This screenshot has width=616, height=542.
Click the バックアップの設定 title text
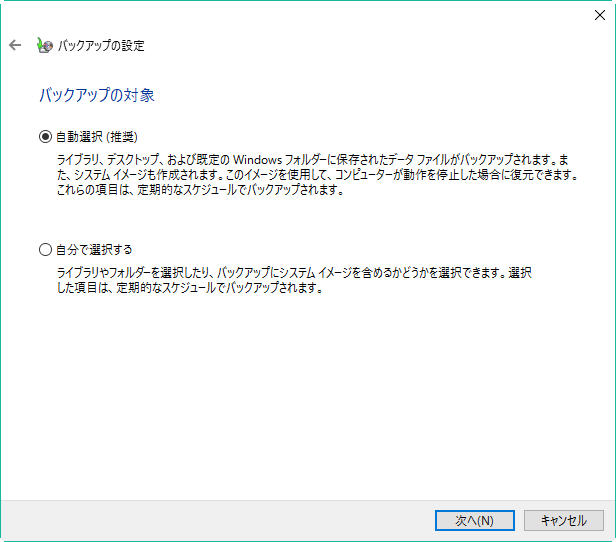coord(101,46)
